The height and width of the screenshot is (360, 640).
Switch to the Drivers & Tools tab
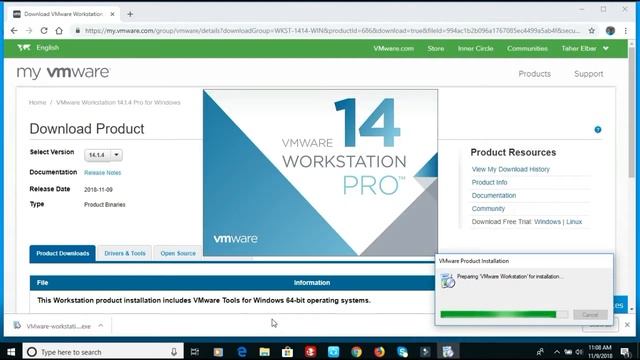125,253
